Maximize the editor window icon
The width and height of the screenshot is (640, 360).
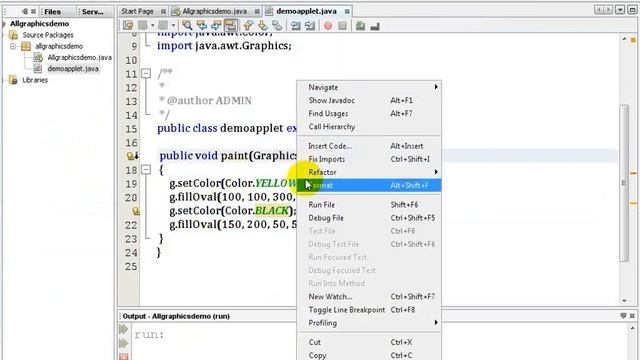tap(632, 10)
